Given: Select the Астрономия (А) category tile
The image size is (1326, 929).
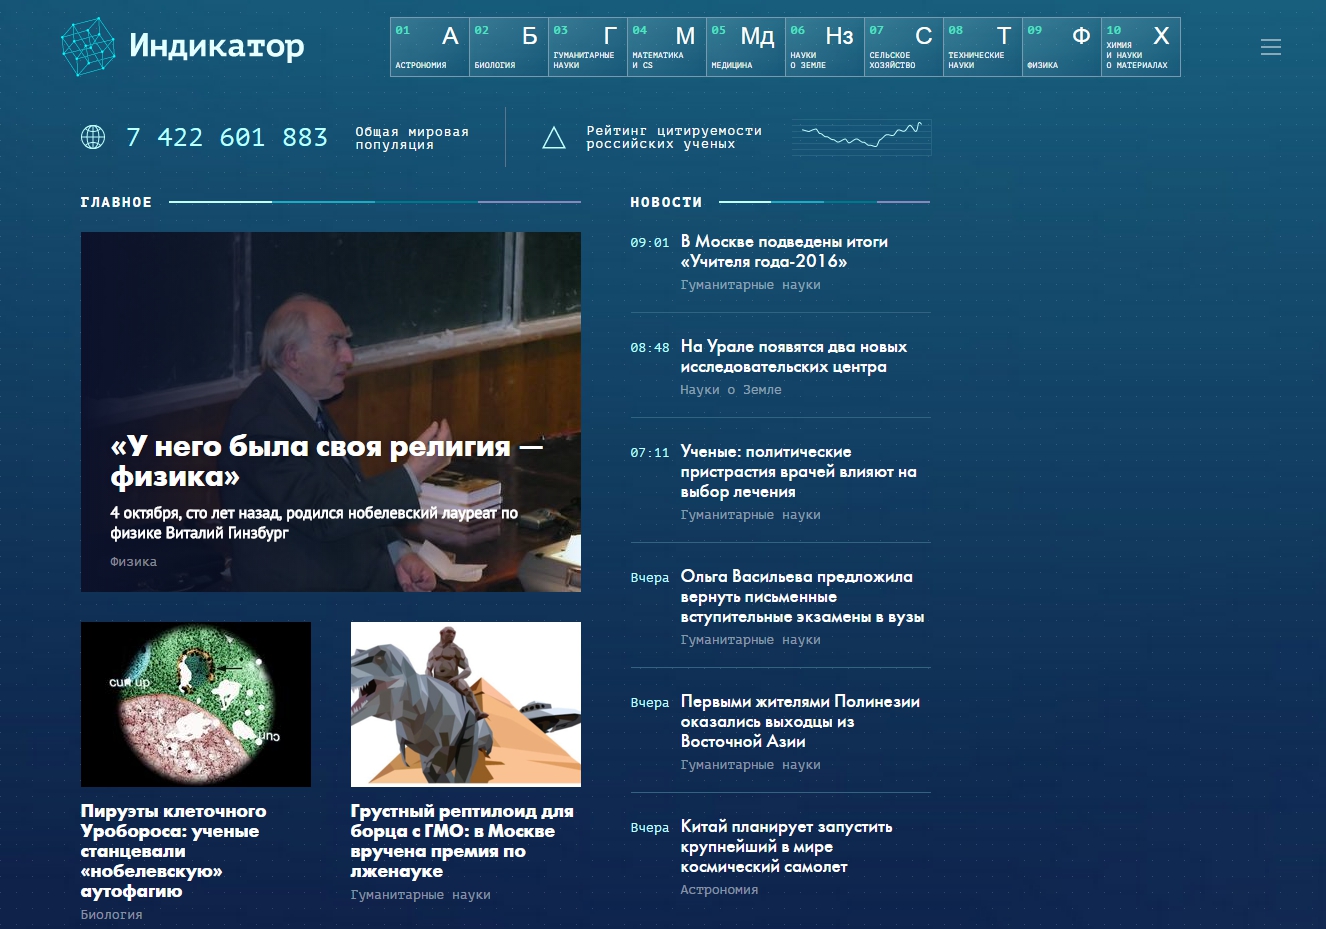Looking at the screenshot, I should tap(430, 47).
